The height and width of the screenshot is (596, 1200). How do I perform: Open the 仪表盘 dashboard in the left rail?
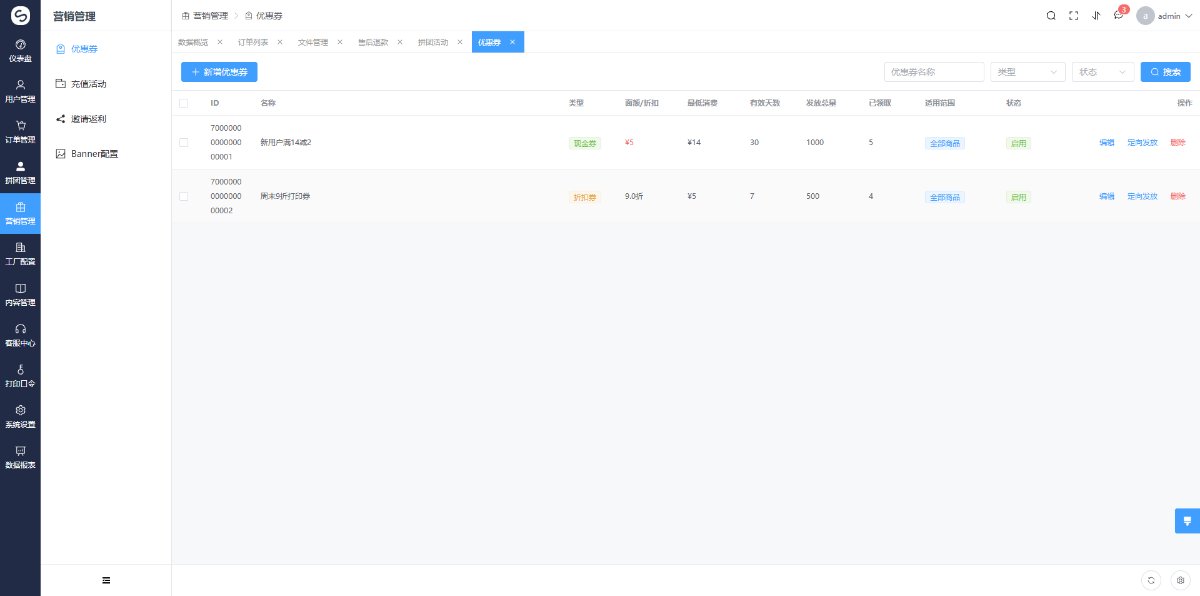20,51
